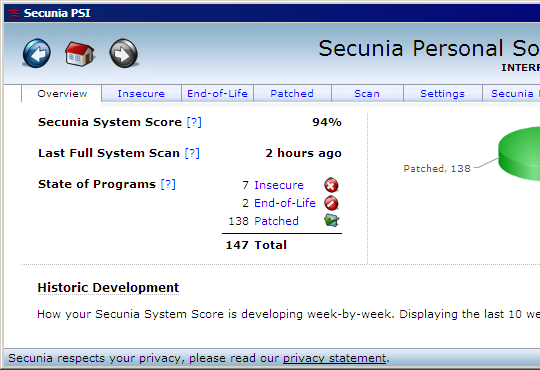
Task: Open the home page via house icon
Action: [x=80, y=54]
